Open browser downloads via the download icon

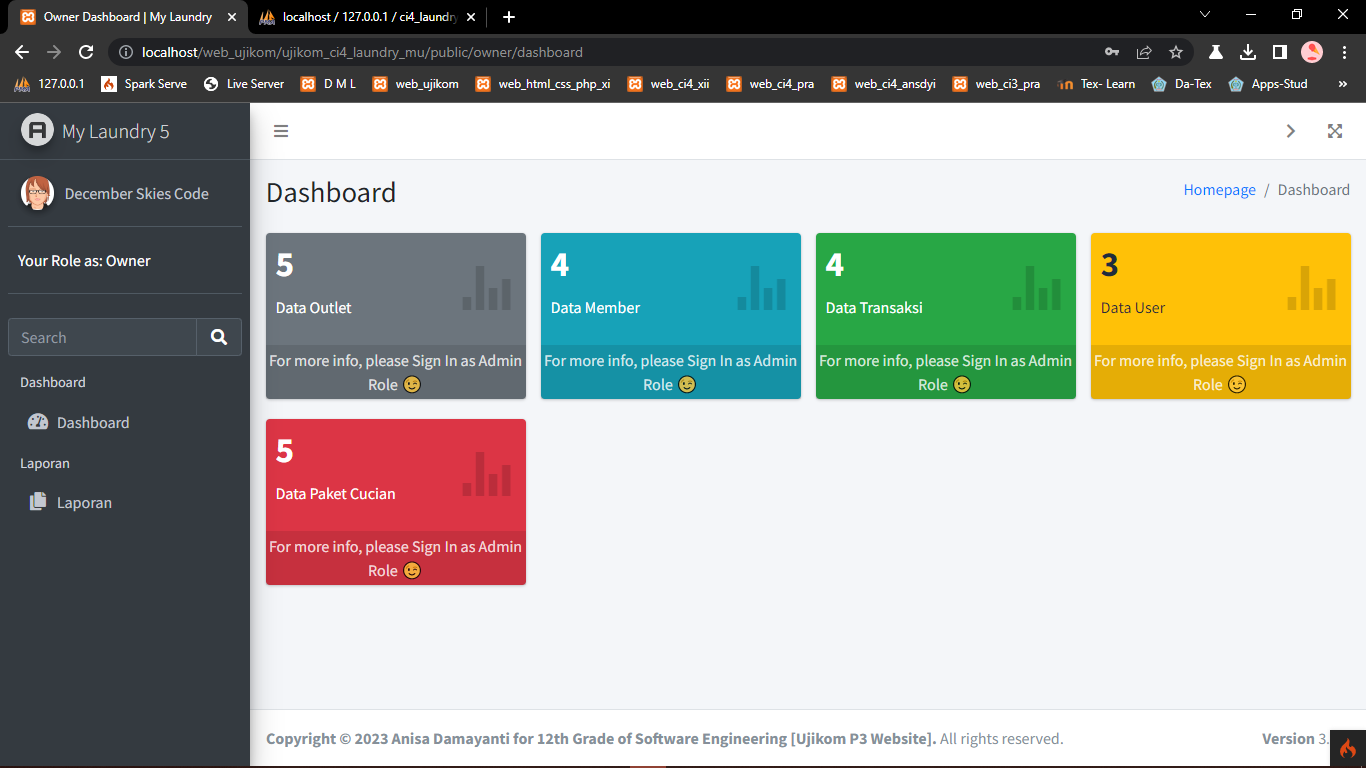1247,51
